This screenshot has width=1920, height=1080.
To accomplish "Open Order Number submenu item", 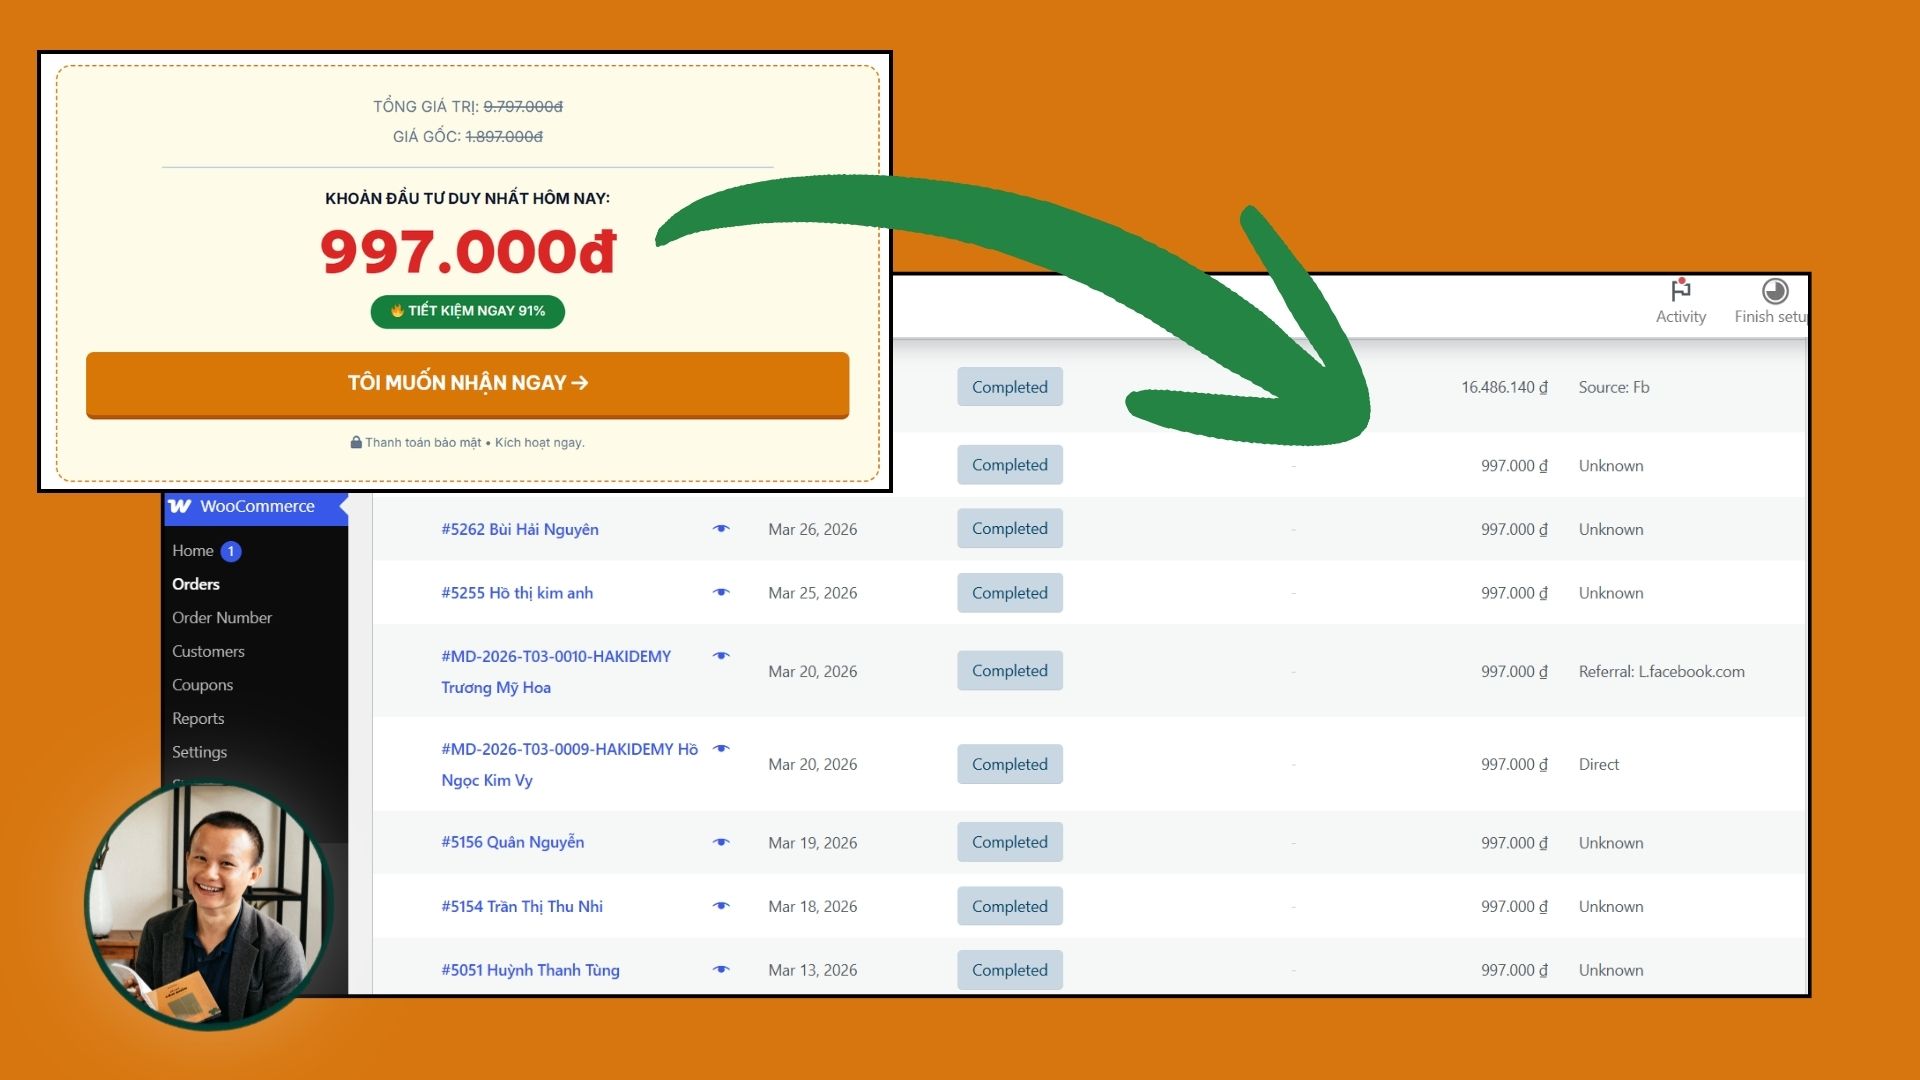I will tap(222, 618).
